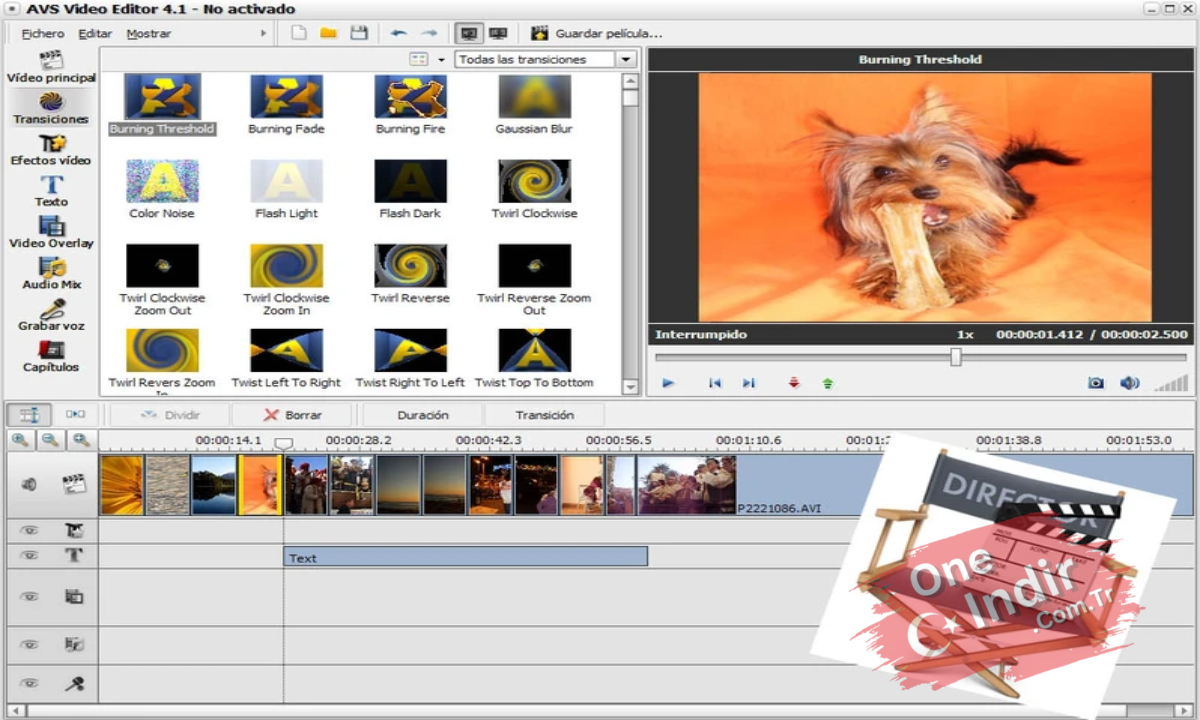1200x720 pixels.
Task: Open the Video Overlay panel
Action: click(51, 232)
